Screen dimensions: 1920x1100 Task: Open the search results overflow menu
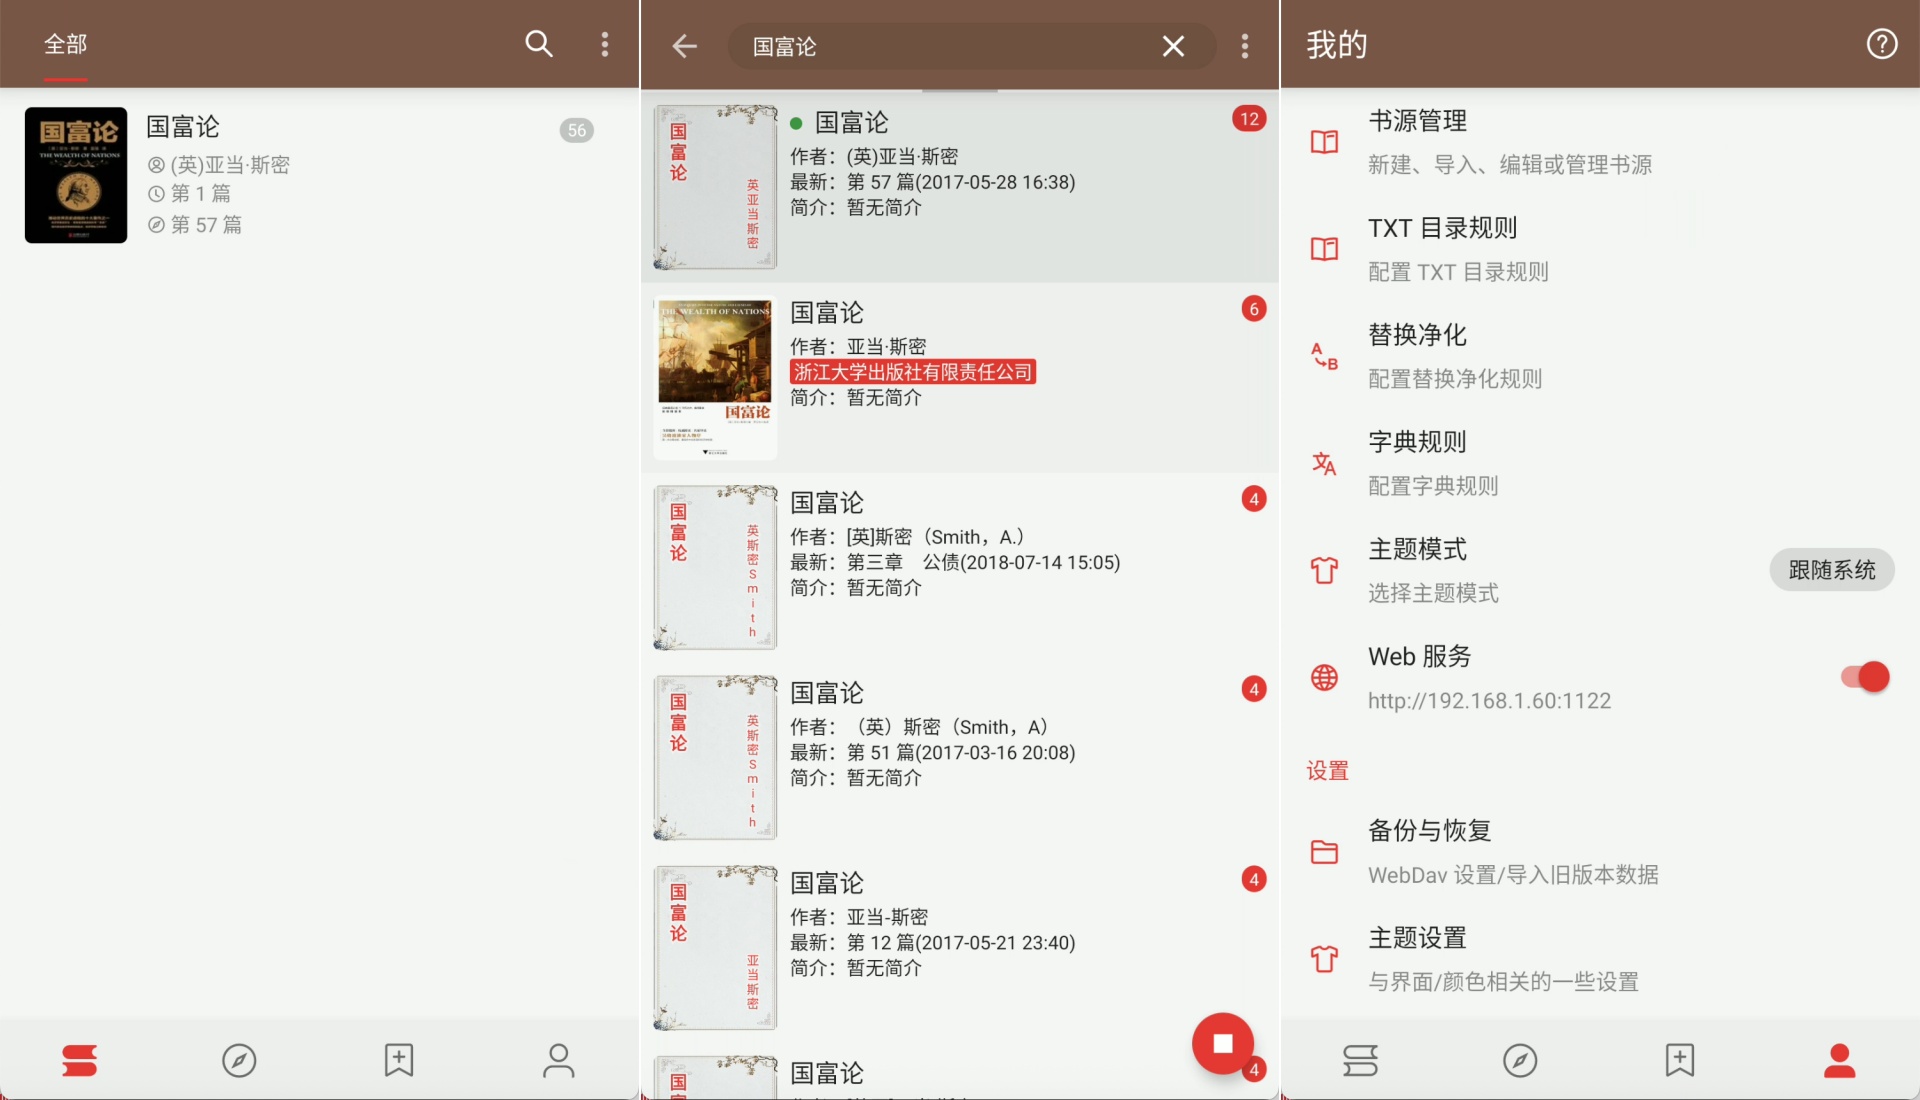tap(1245, 45)
